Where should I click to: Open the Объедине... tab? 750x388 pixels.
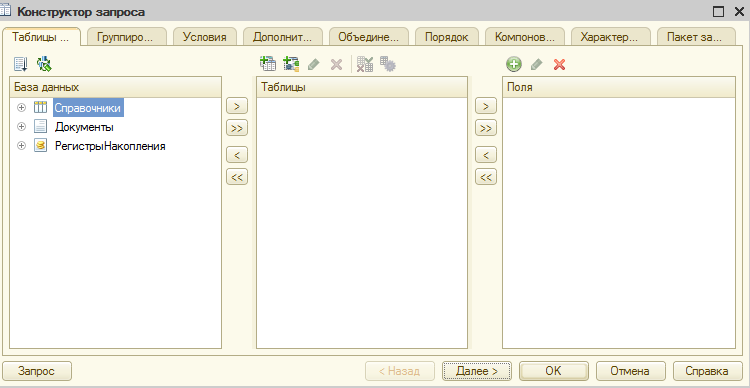pos(368,37)
